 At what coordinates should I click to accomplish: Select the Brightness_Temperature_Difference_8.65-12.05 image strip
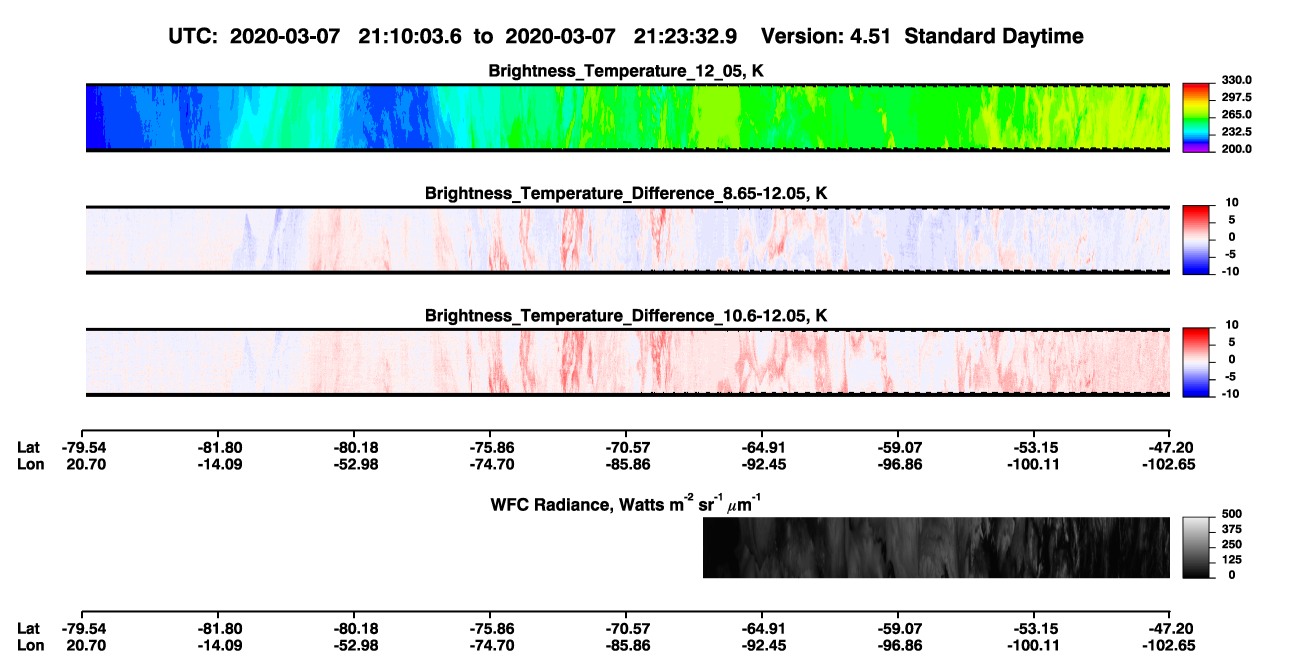coord(628,239)
